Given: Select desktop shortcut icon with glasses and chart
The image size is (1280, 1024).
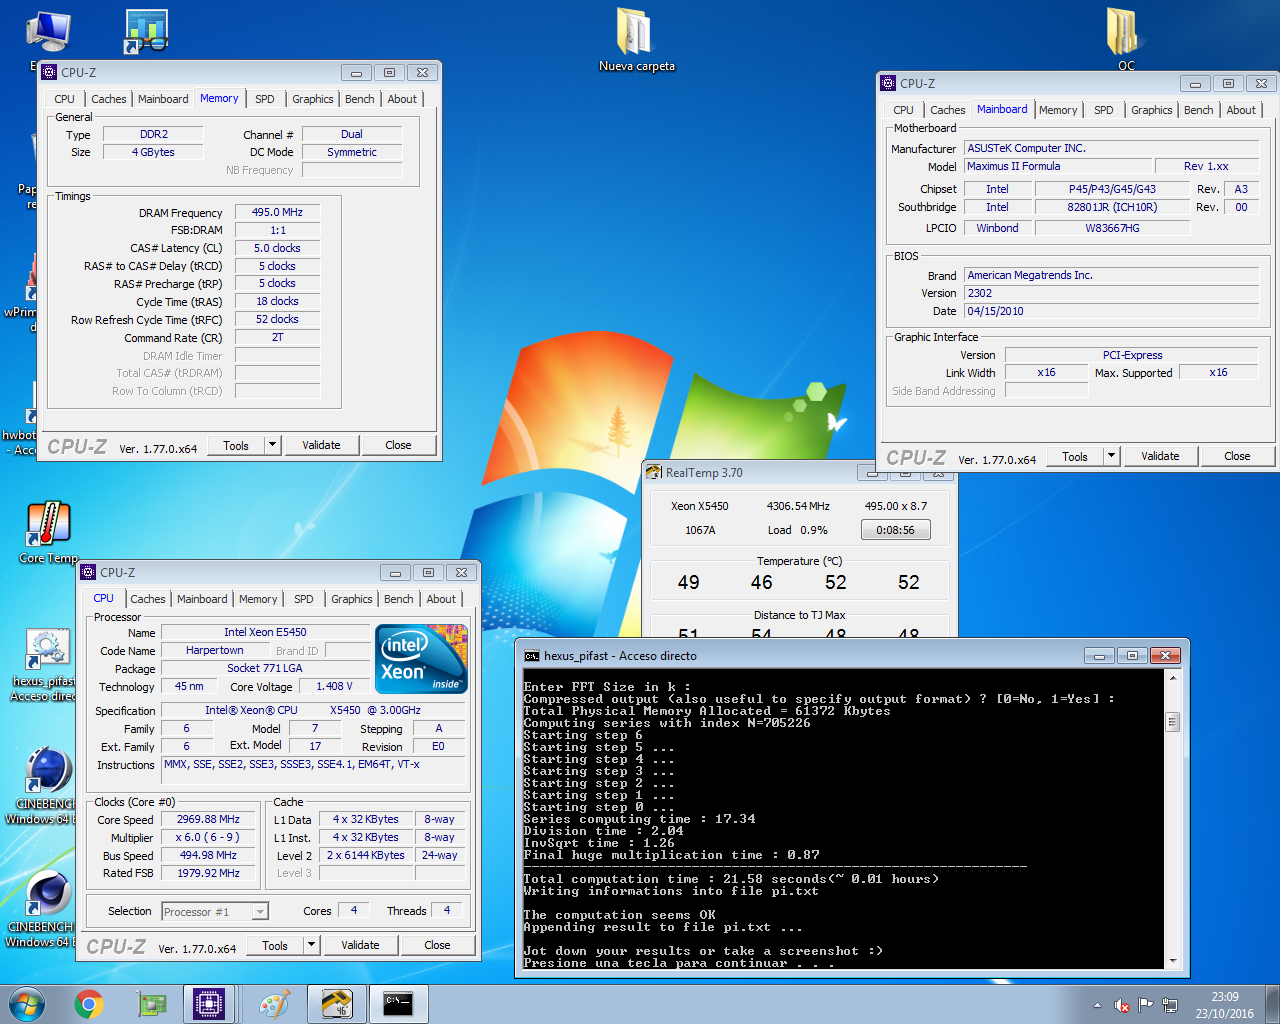Looking at the screenshot, I should 146,32.
